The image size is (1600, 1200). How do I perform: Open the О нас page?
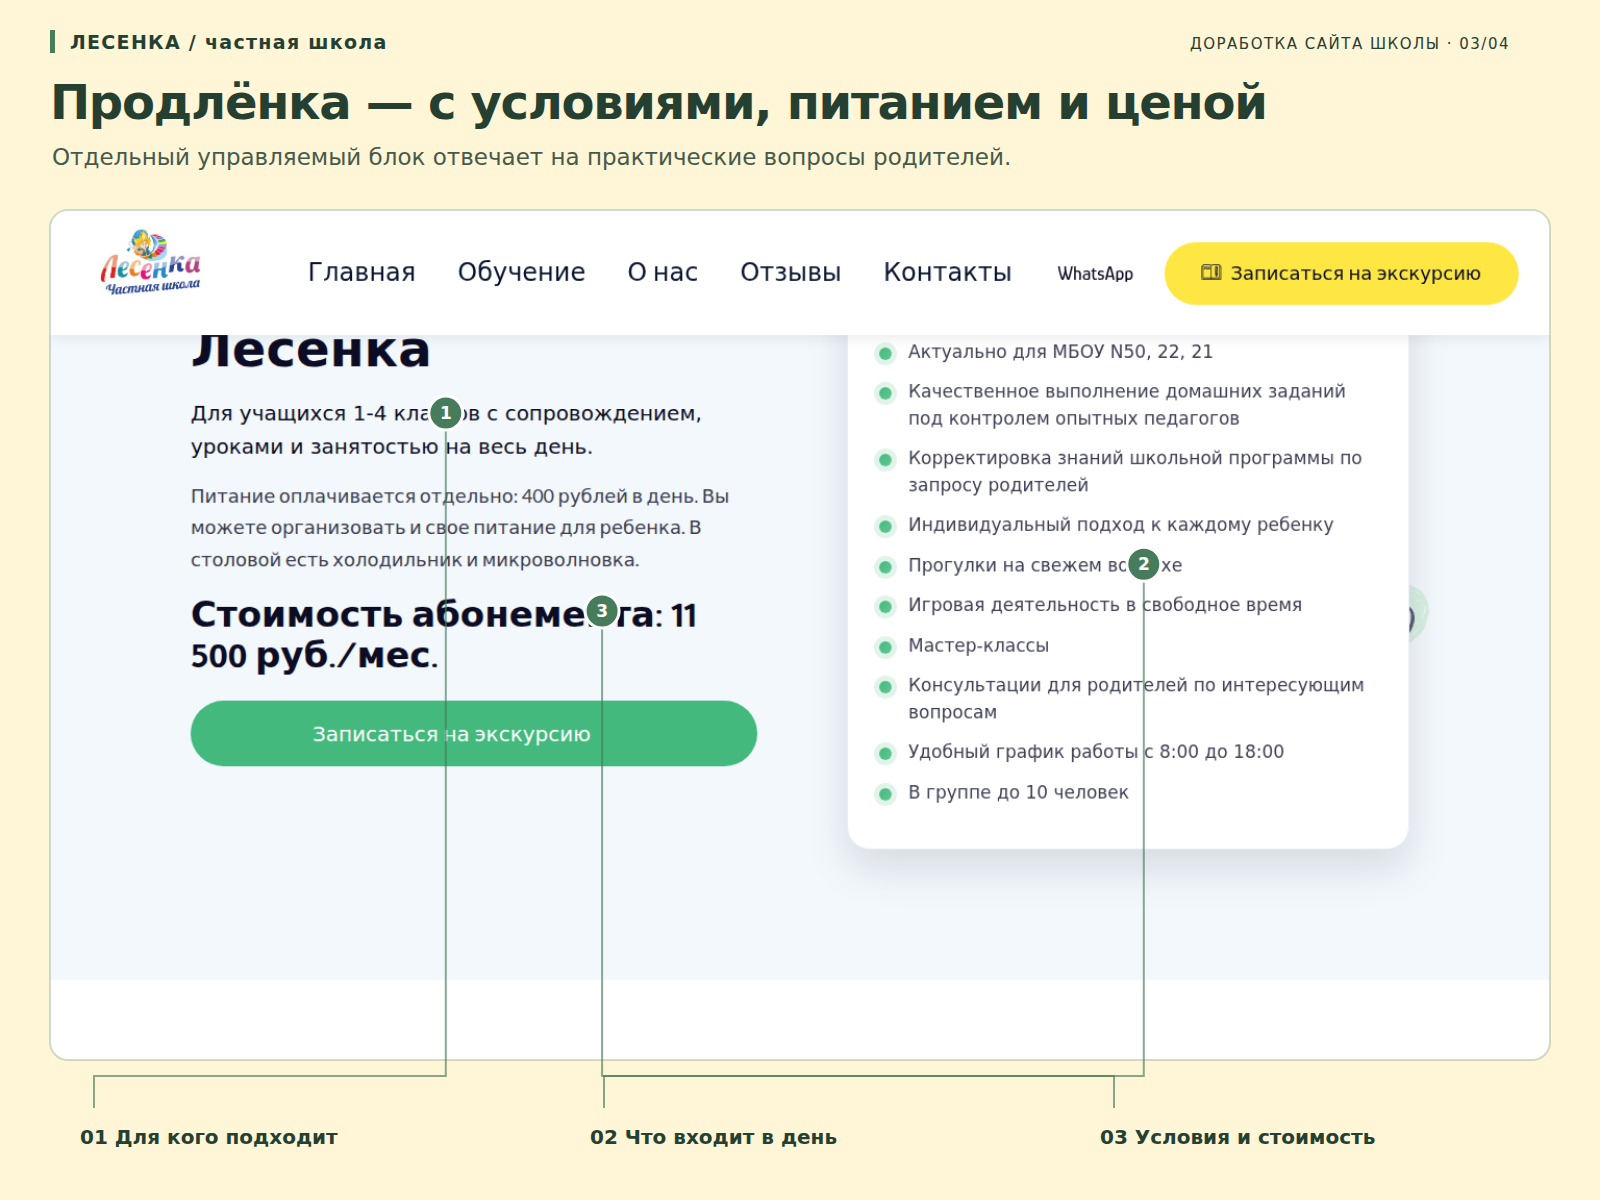tap(662, 272)
